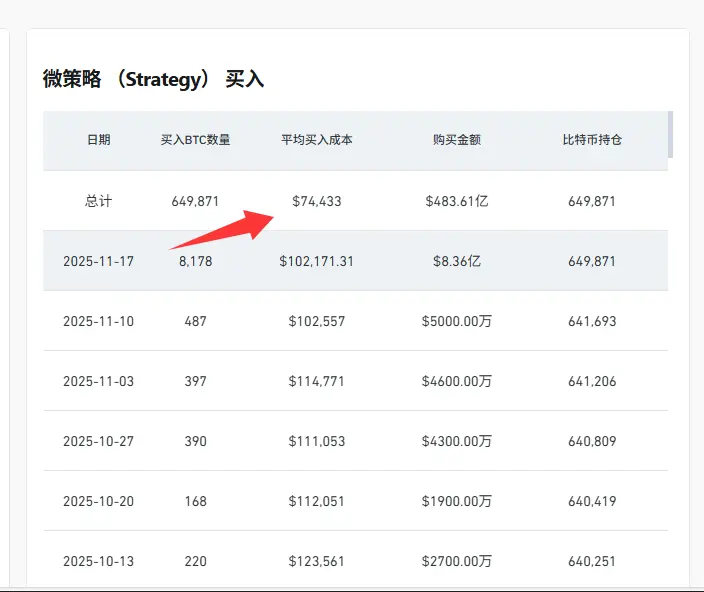The height and width of the screenshot is (592, 704).
Task: Select the $5000.00万 purchase amount cell
Action: pos(457,321)
